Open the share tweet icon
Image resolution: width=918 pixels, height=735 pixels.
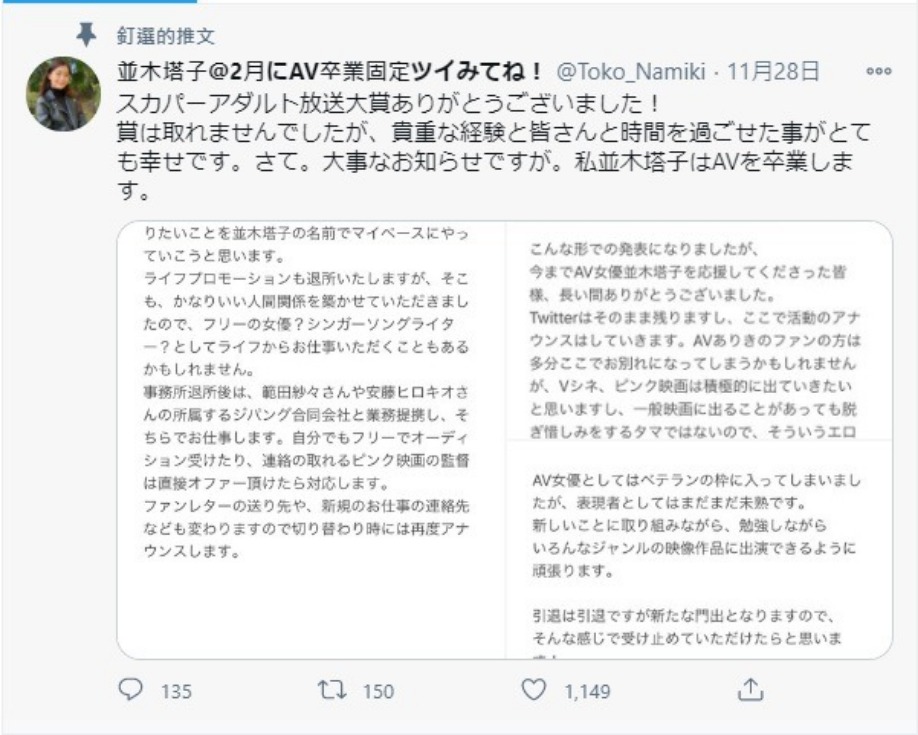tap(750, 690)
